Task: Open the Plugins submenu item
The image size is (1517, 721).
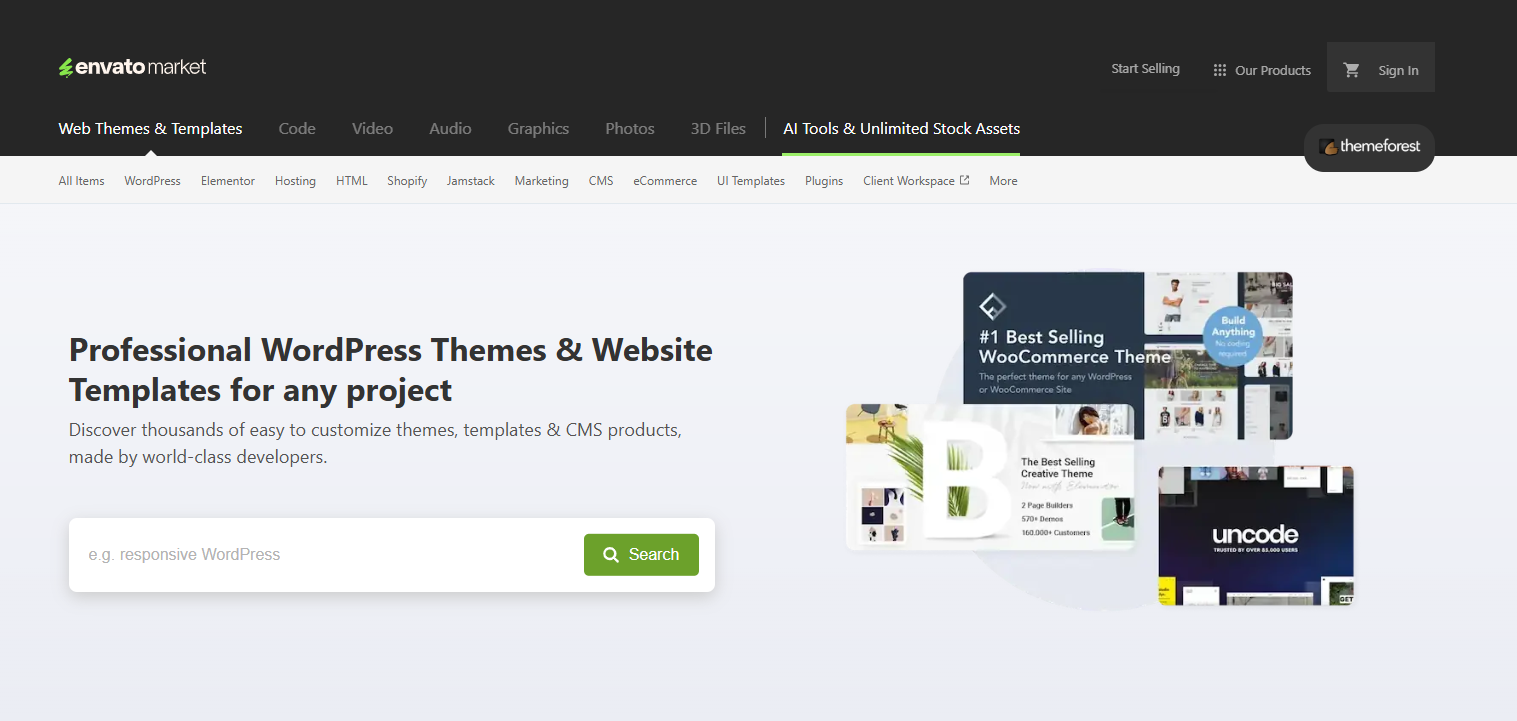Action: point(824,181)
